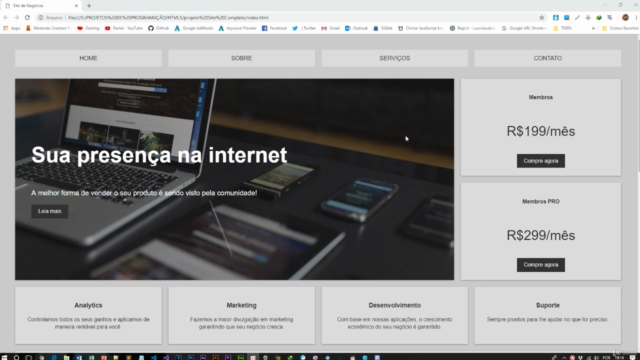Click the Analytics service card heading

click(x=88, y=305)
